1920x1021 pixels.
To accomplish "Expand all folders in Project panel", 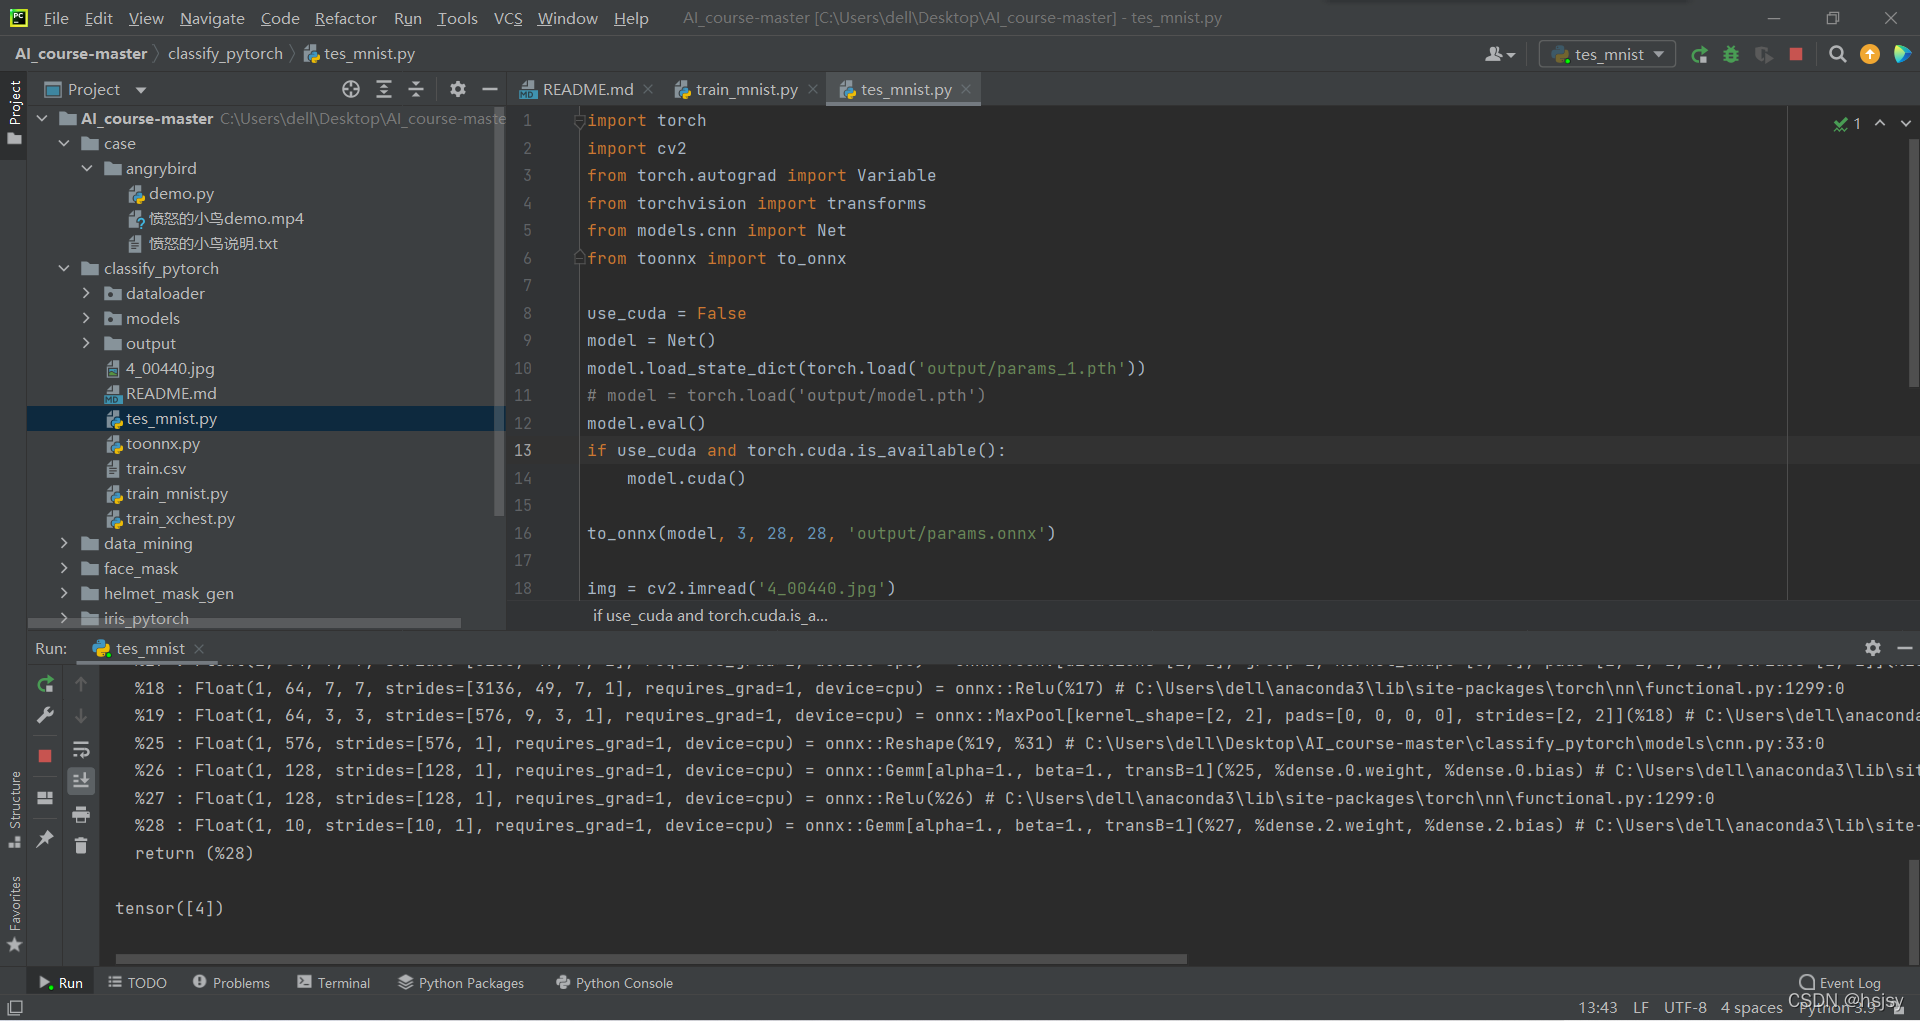I will point(384,89).
